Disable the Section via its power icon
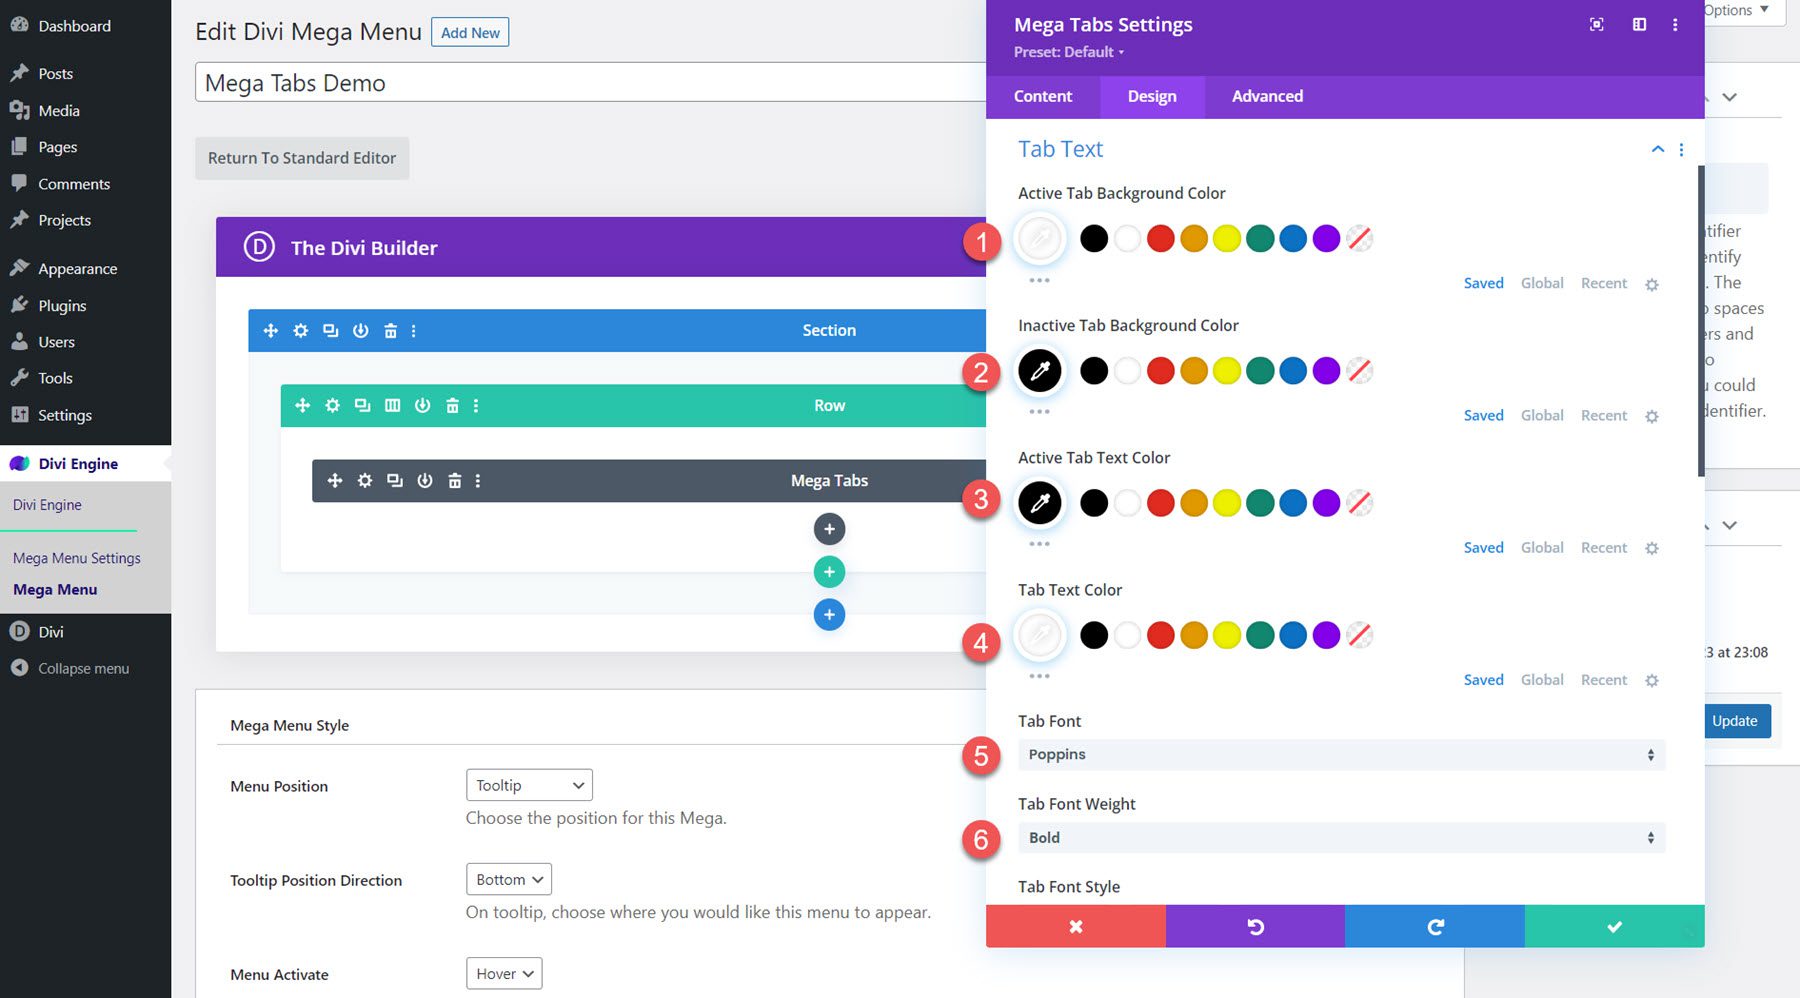The image size is (1800, 998). coord(360,330)
